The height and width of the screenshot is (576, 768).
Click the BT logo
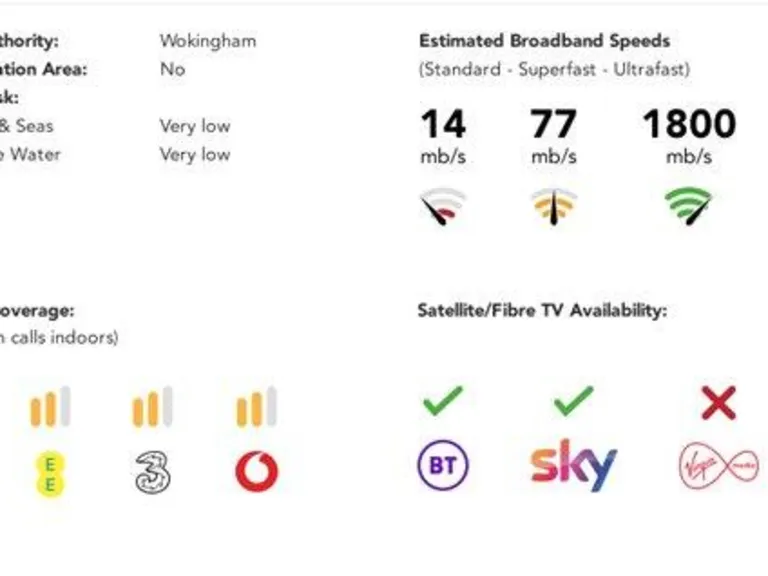(443, 466)
